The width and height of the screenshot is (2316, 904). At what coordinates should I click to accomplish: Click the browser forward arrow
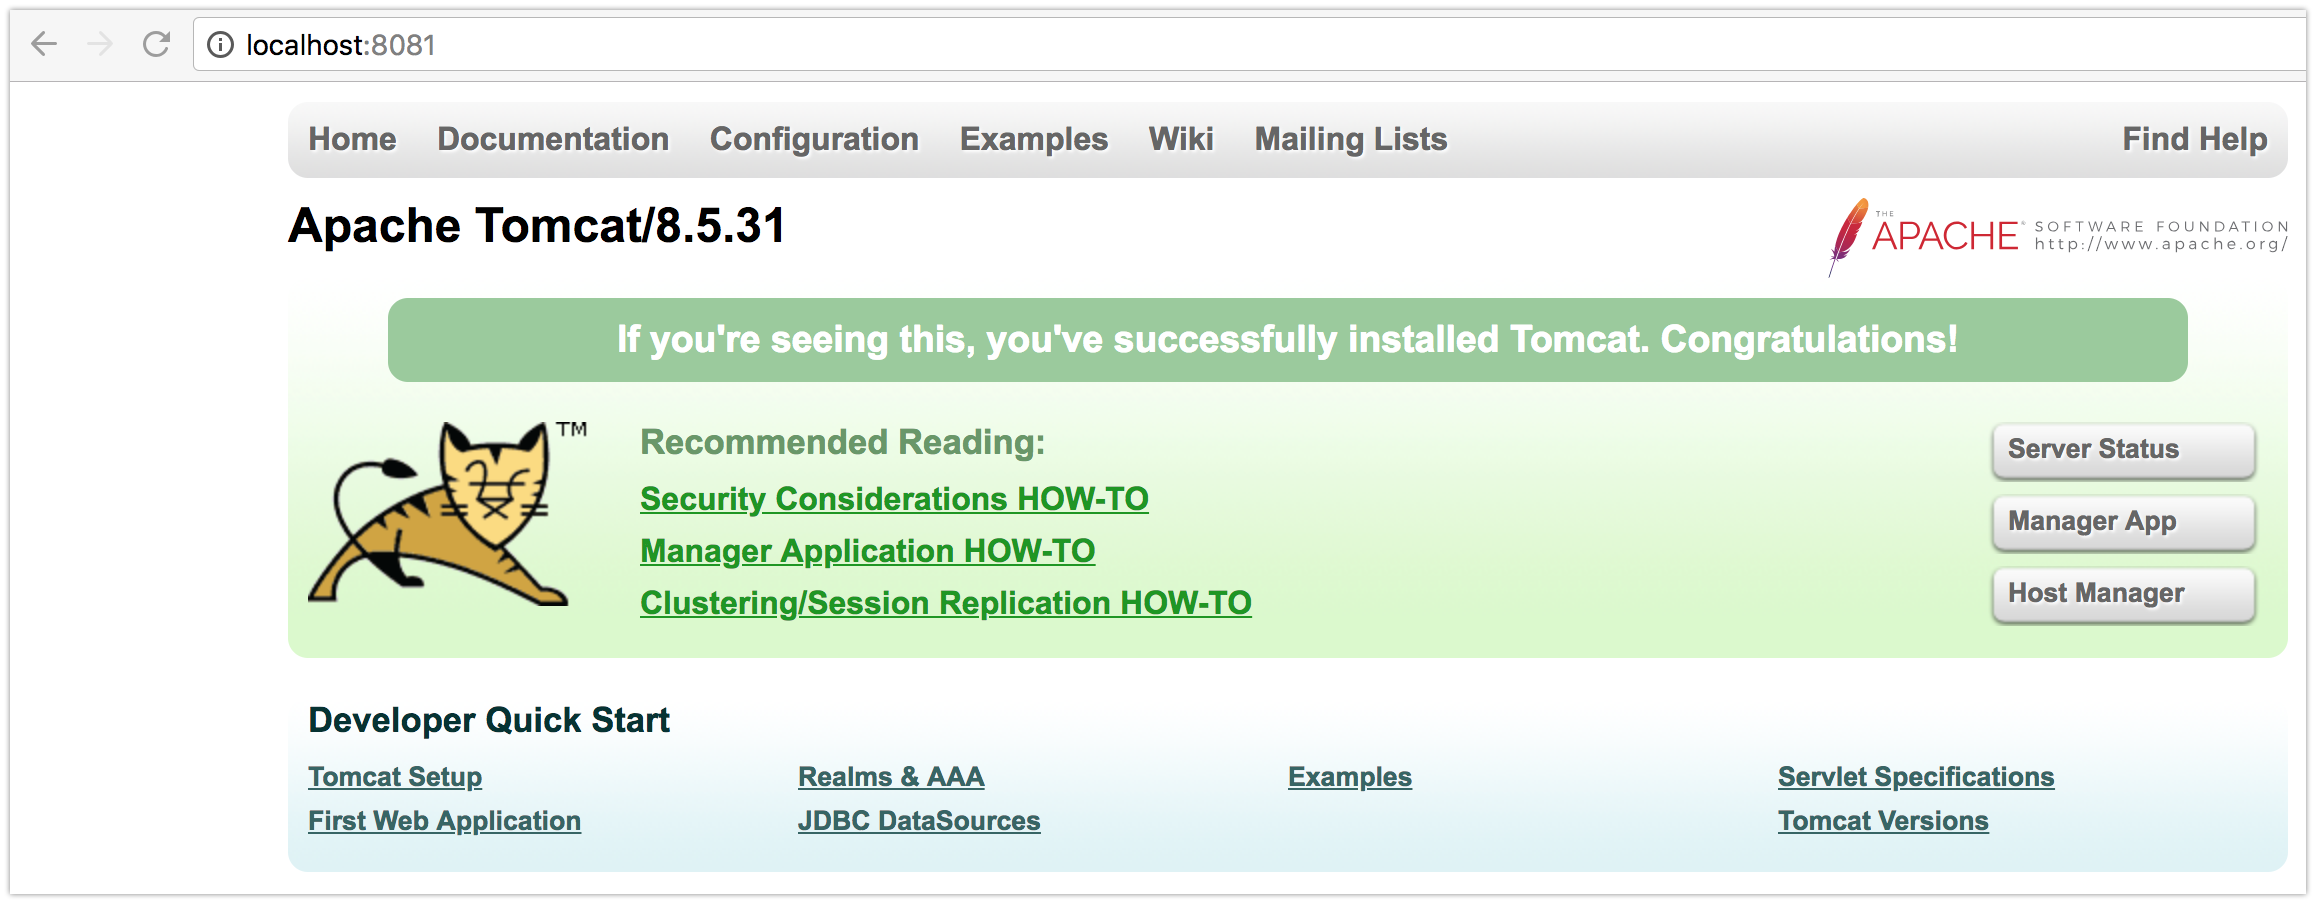(100, 44)
